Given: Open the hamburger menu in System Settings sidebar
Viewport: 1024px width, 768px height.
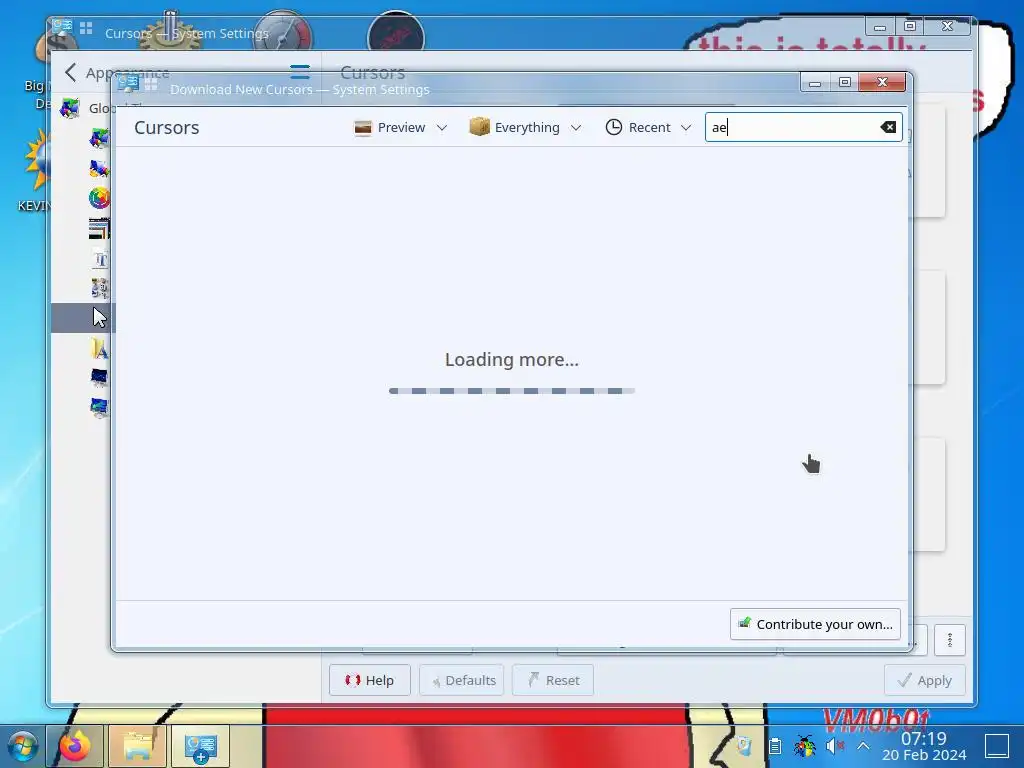Looking at the screenshot, I should click(300, 72).
